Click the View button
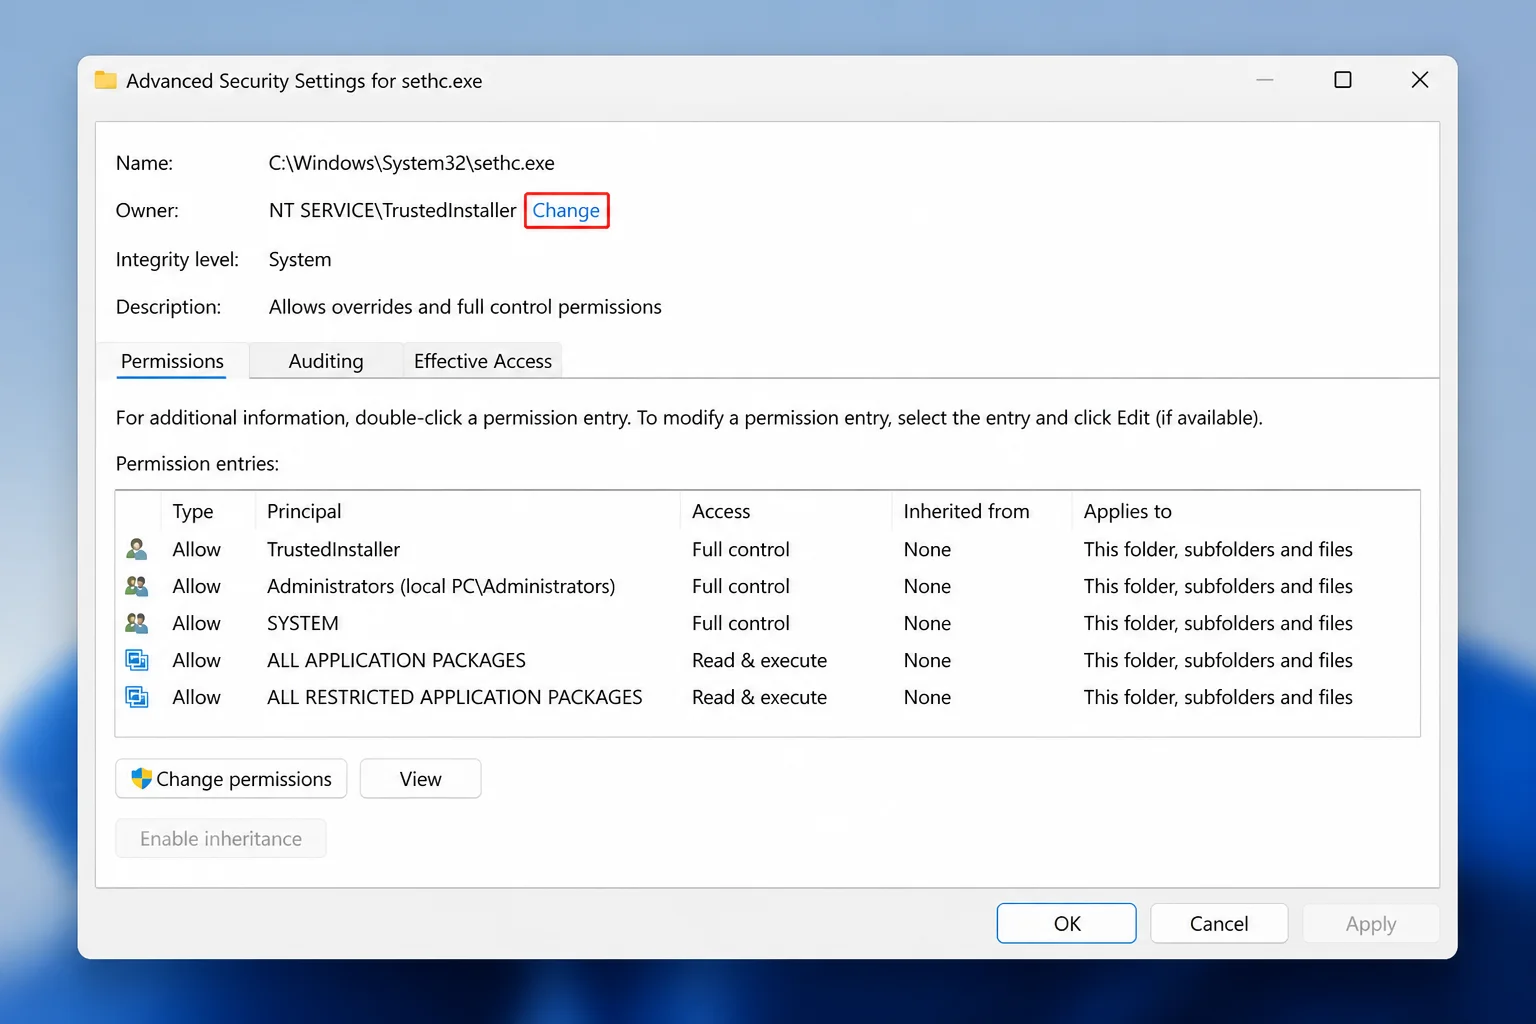This screenshot has width=1536, height=1024. [x=420, y=779]
